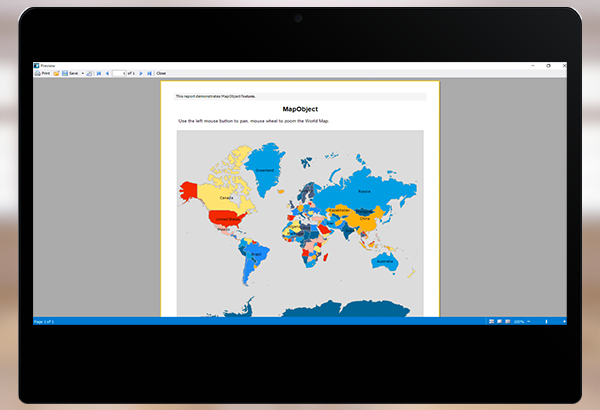This screenshot has height=410, width=600.
Task: Go to the next page
Action: tap(141, 73)
